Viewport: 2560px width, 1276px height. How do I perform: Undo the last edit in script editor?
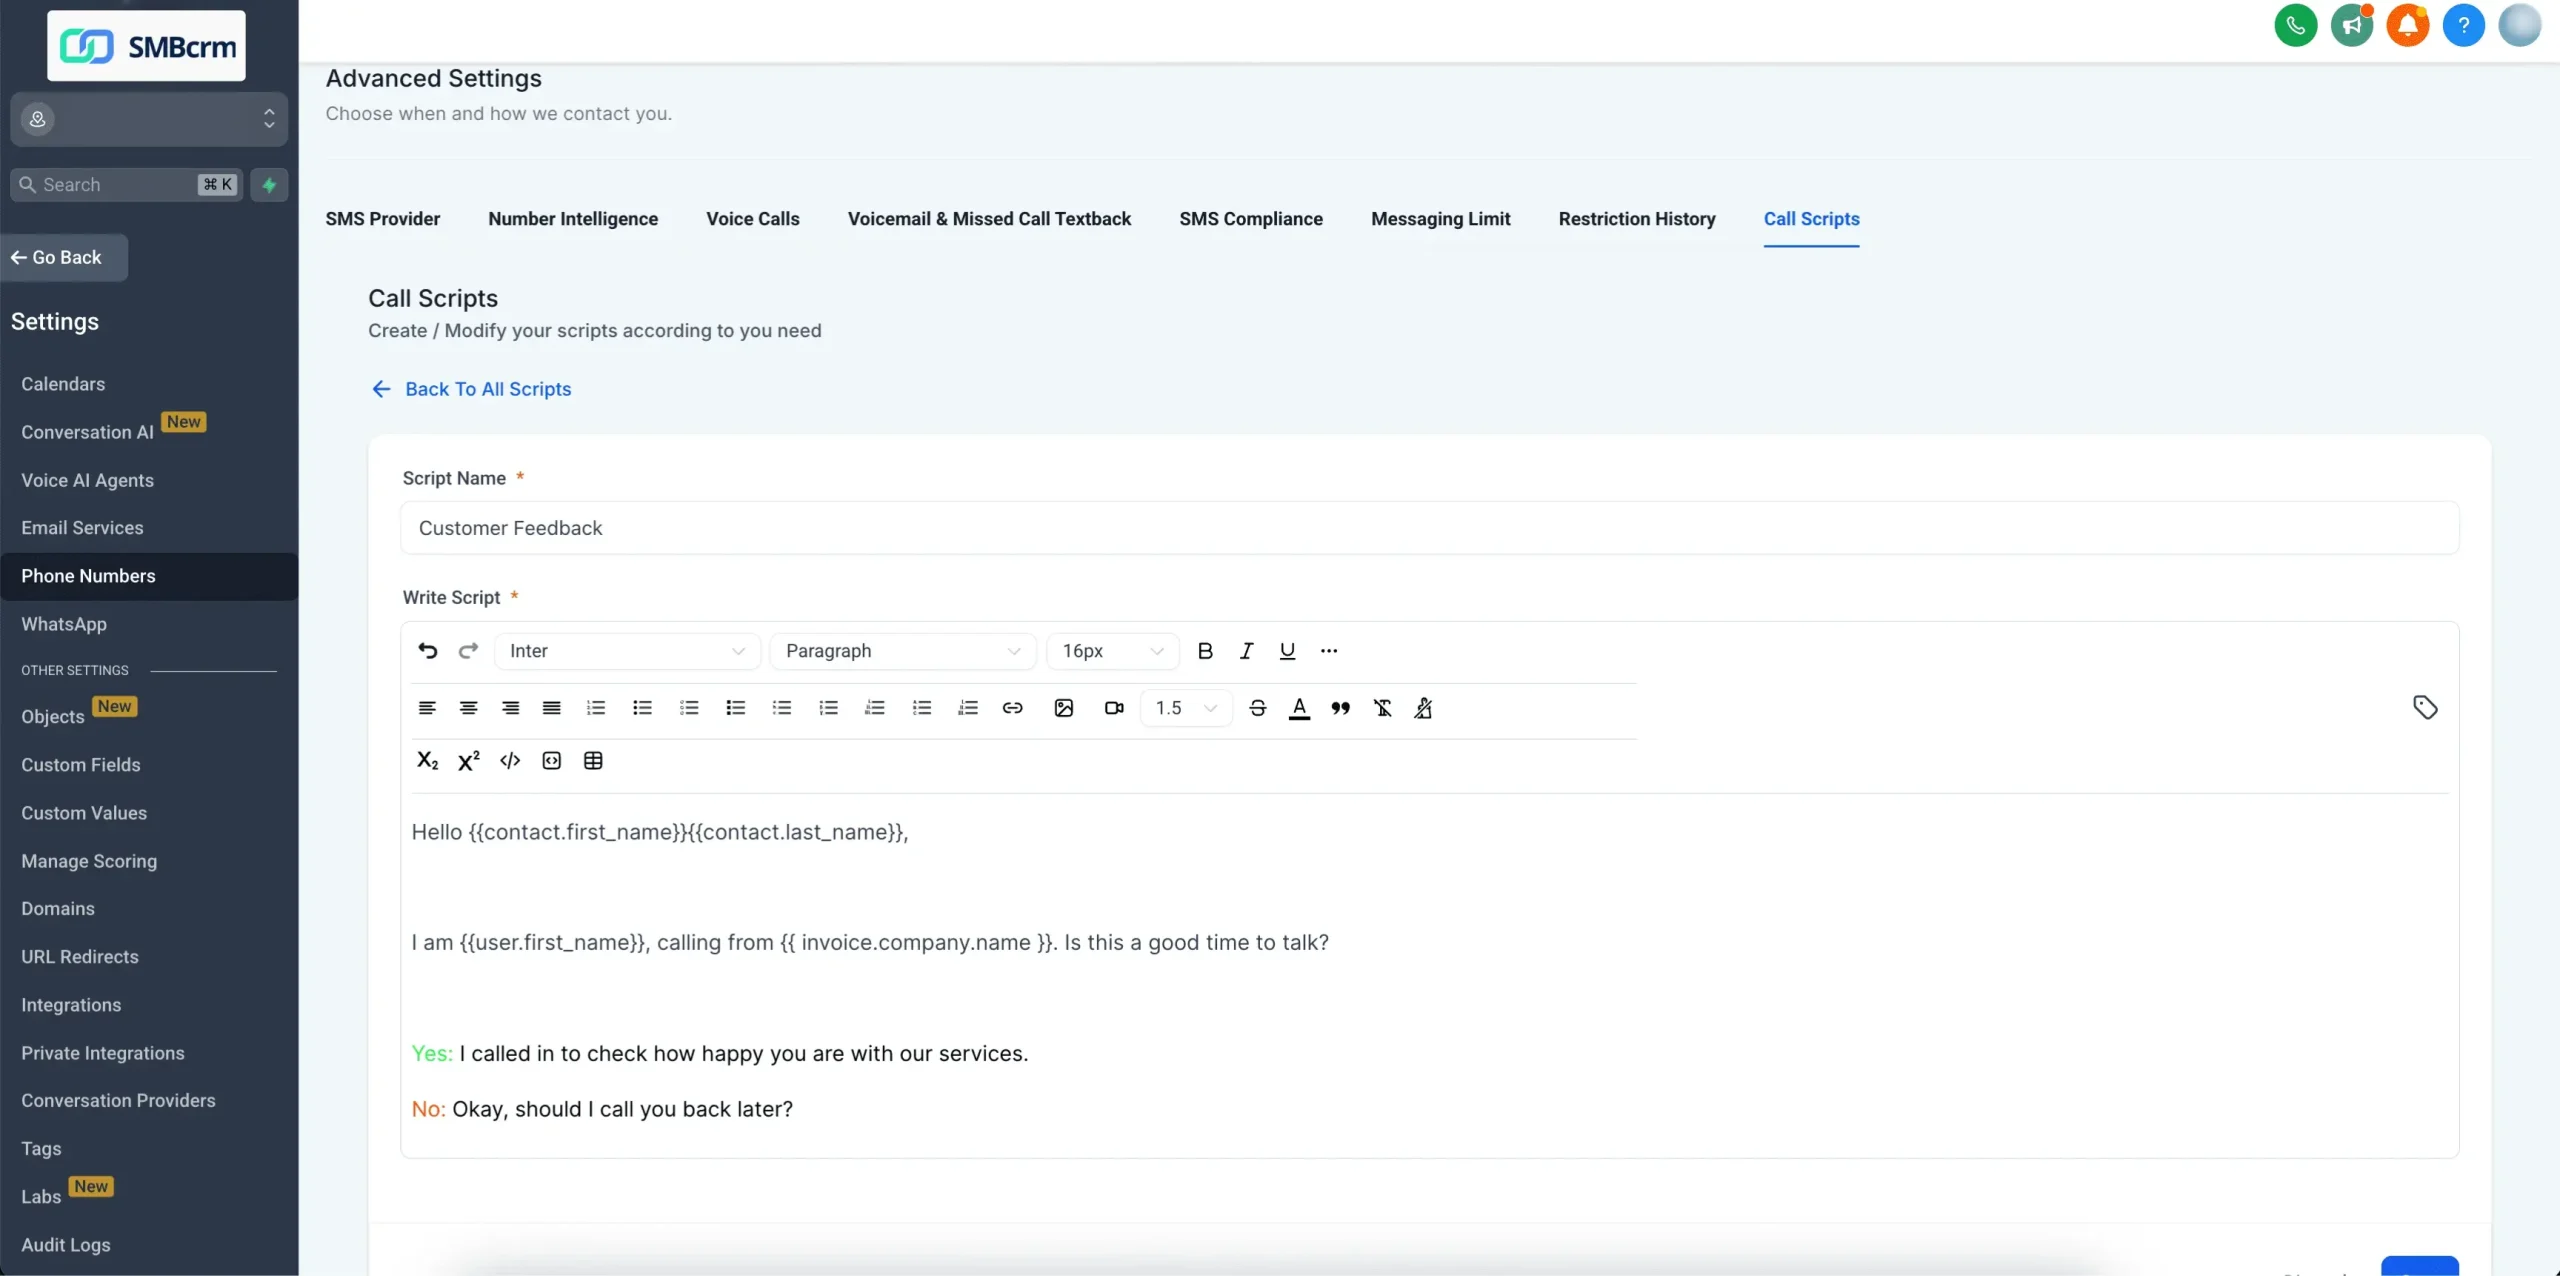427,651
